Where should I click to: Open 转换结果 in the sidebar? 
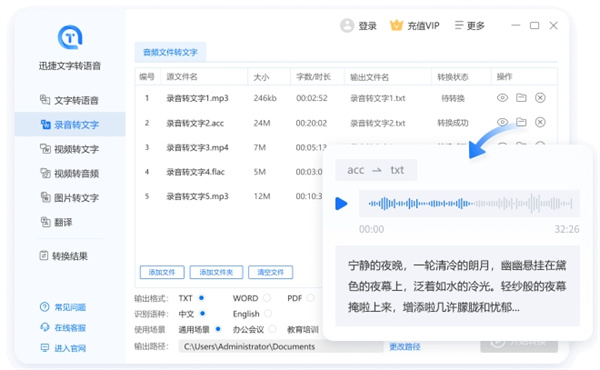[x=64, y=256]
